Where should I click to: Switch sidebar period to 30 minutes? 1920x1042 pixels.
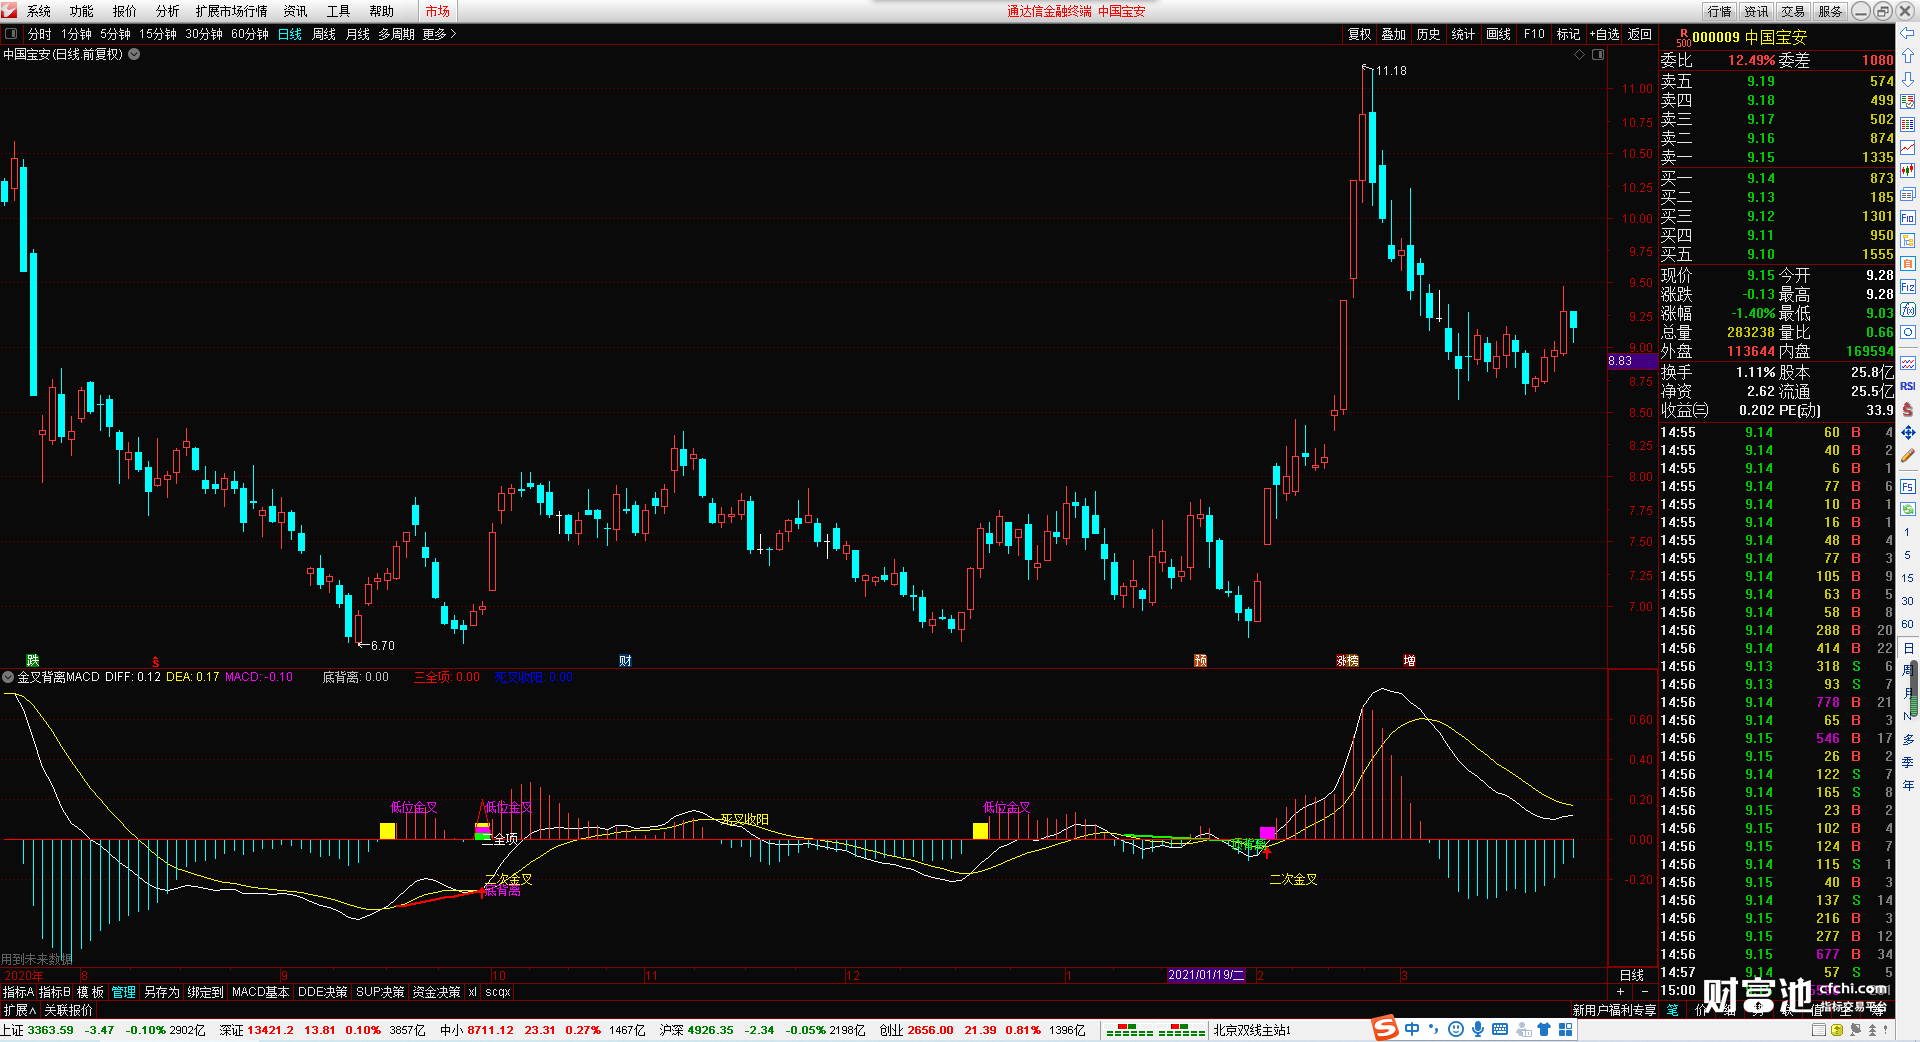coord(1908,601)
